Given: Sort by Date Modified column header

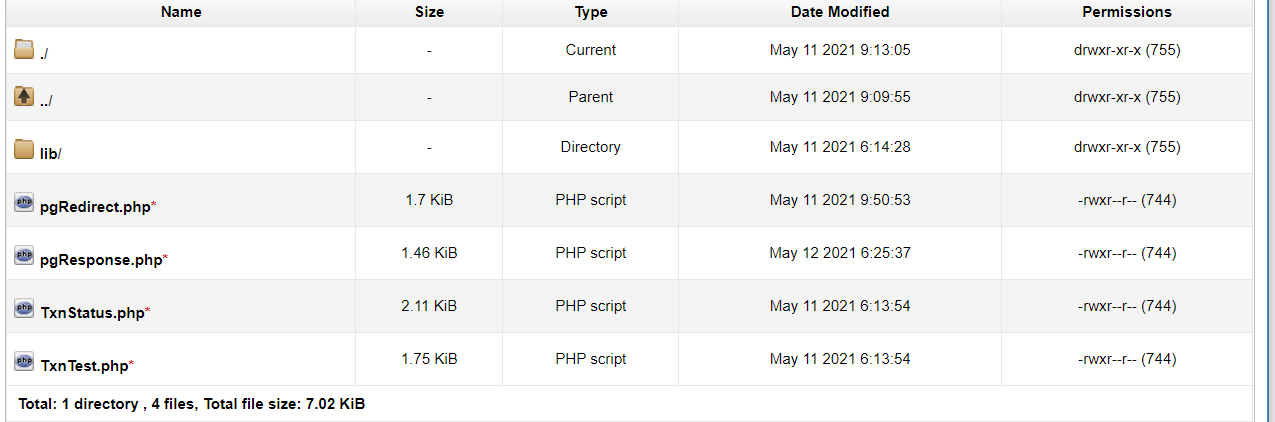Looking at the screenshot, I should coord(840,12).
